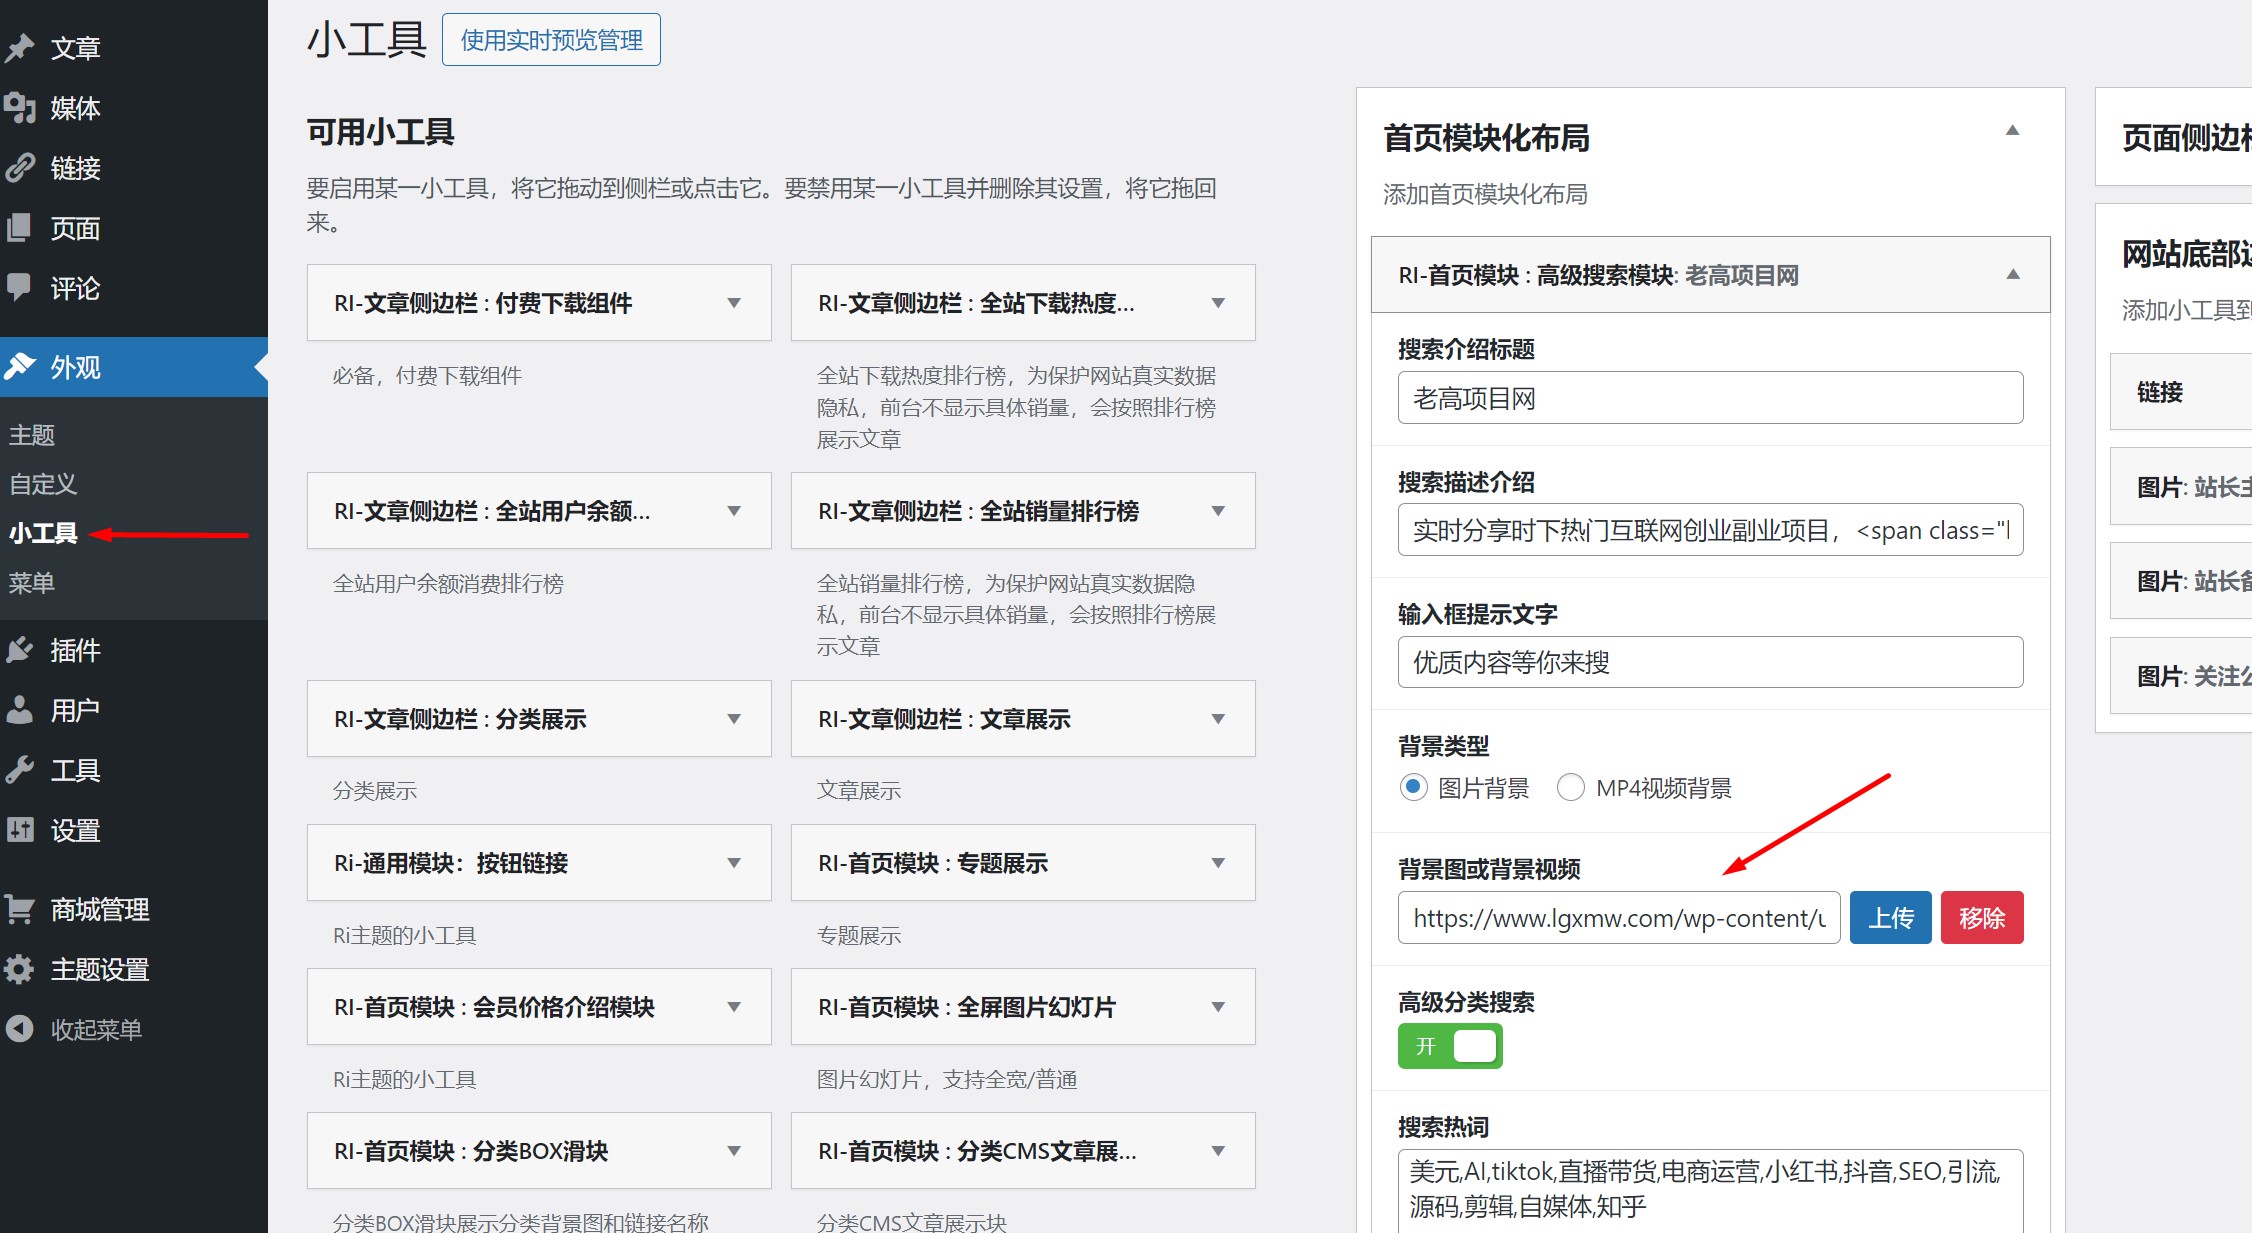Open the 媒体 media library icon
Viewport: 2252px width, 1233px height.
click(x=20, y=107)
